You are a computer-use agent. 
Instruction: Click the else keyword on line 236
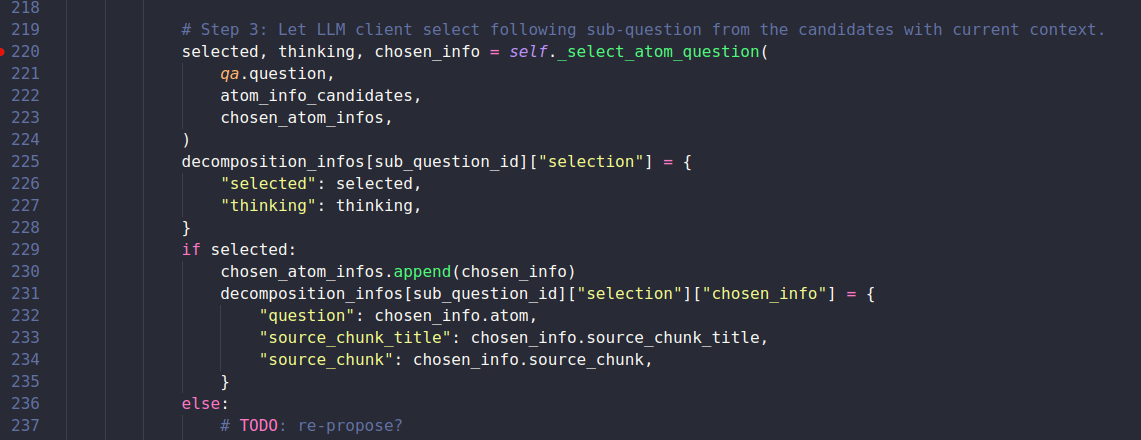click(201, 403)
